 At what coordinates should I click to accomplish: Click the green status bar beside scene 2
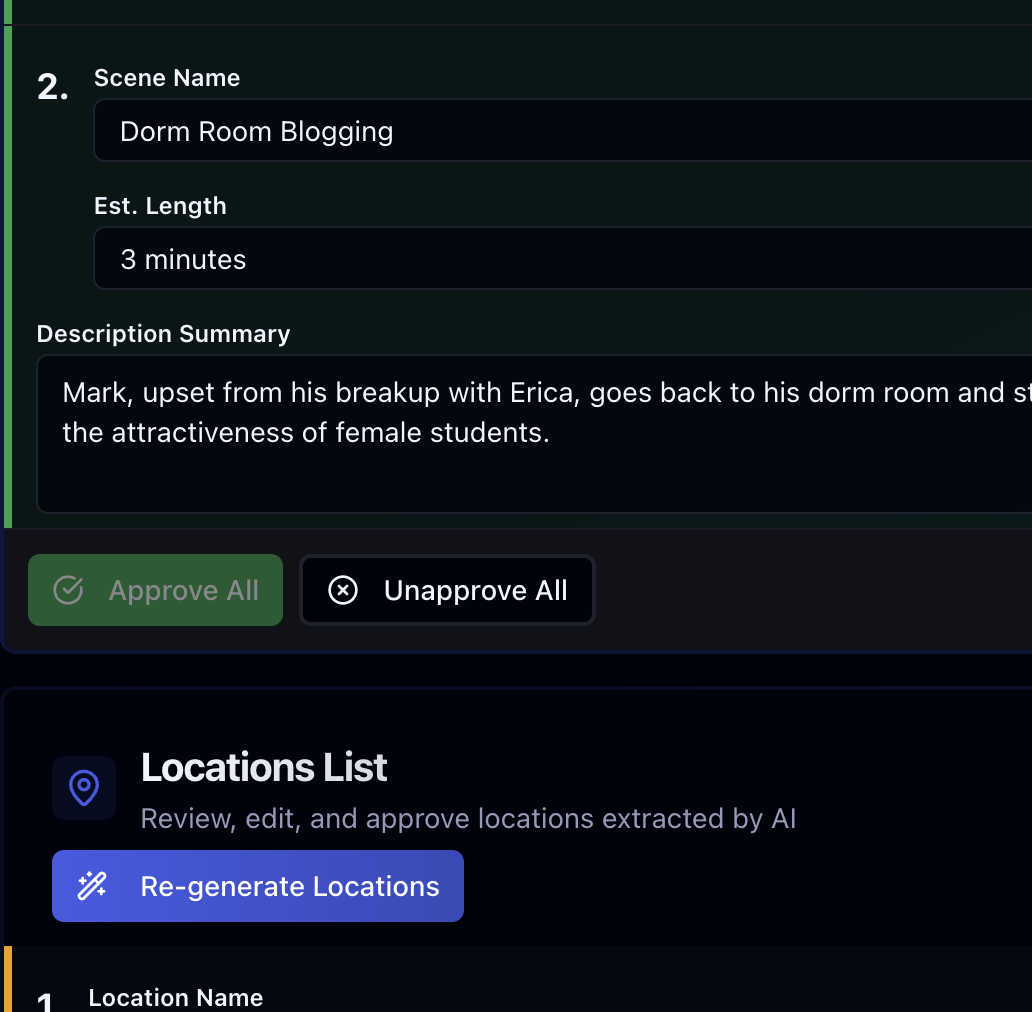(x=8, y=276)
